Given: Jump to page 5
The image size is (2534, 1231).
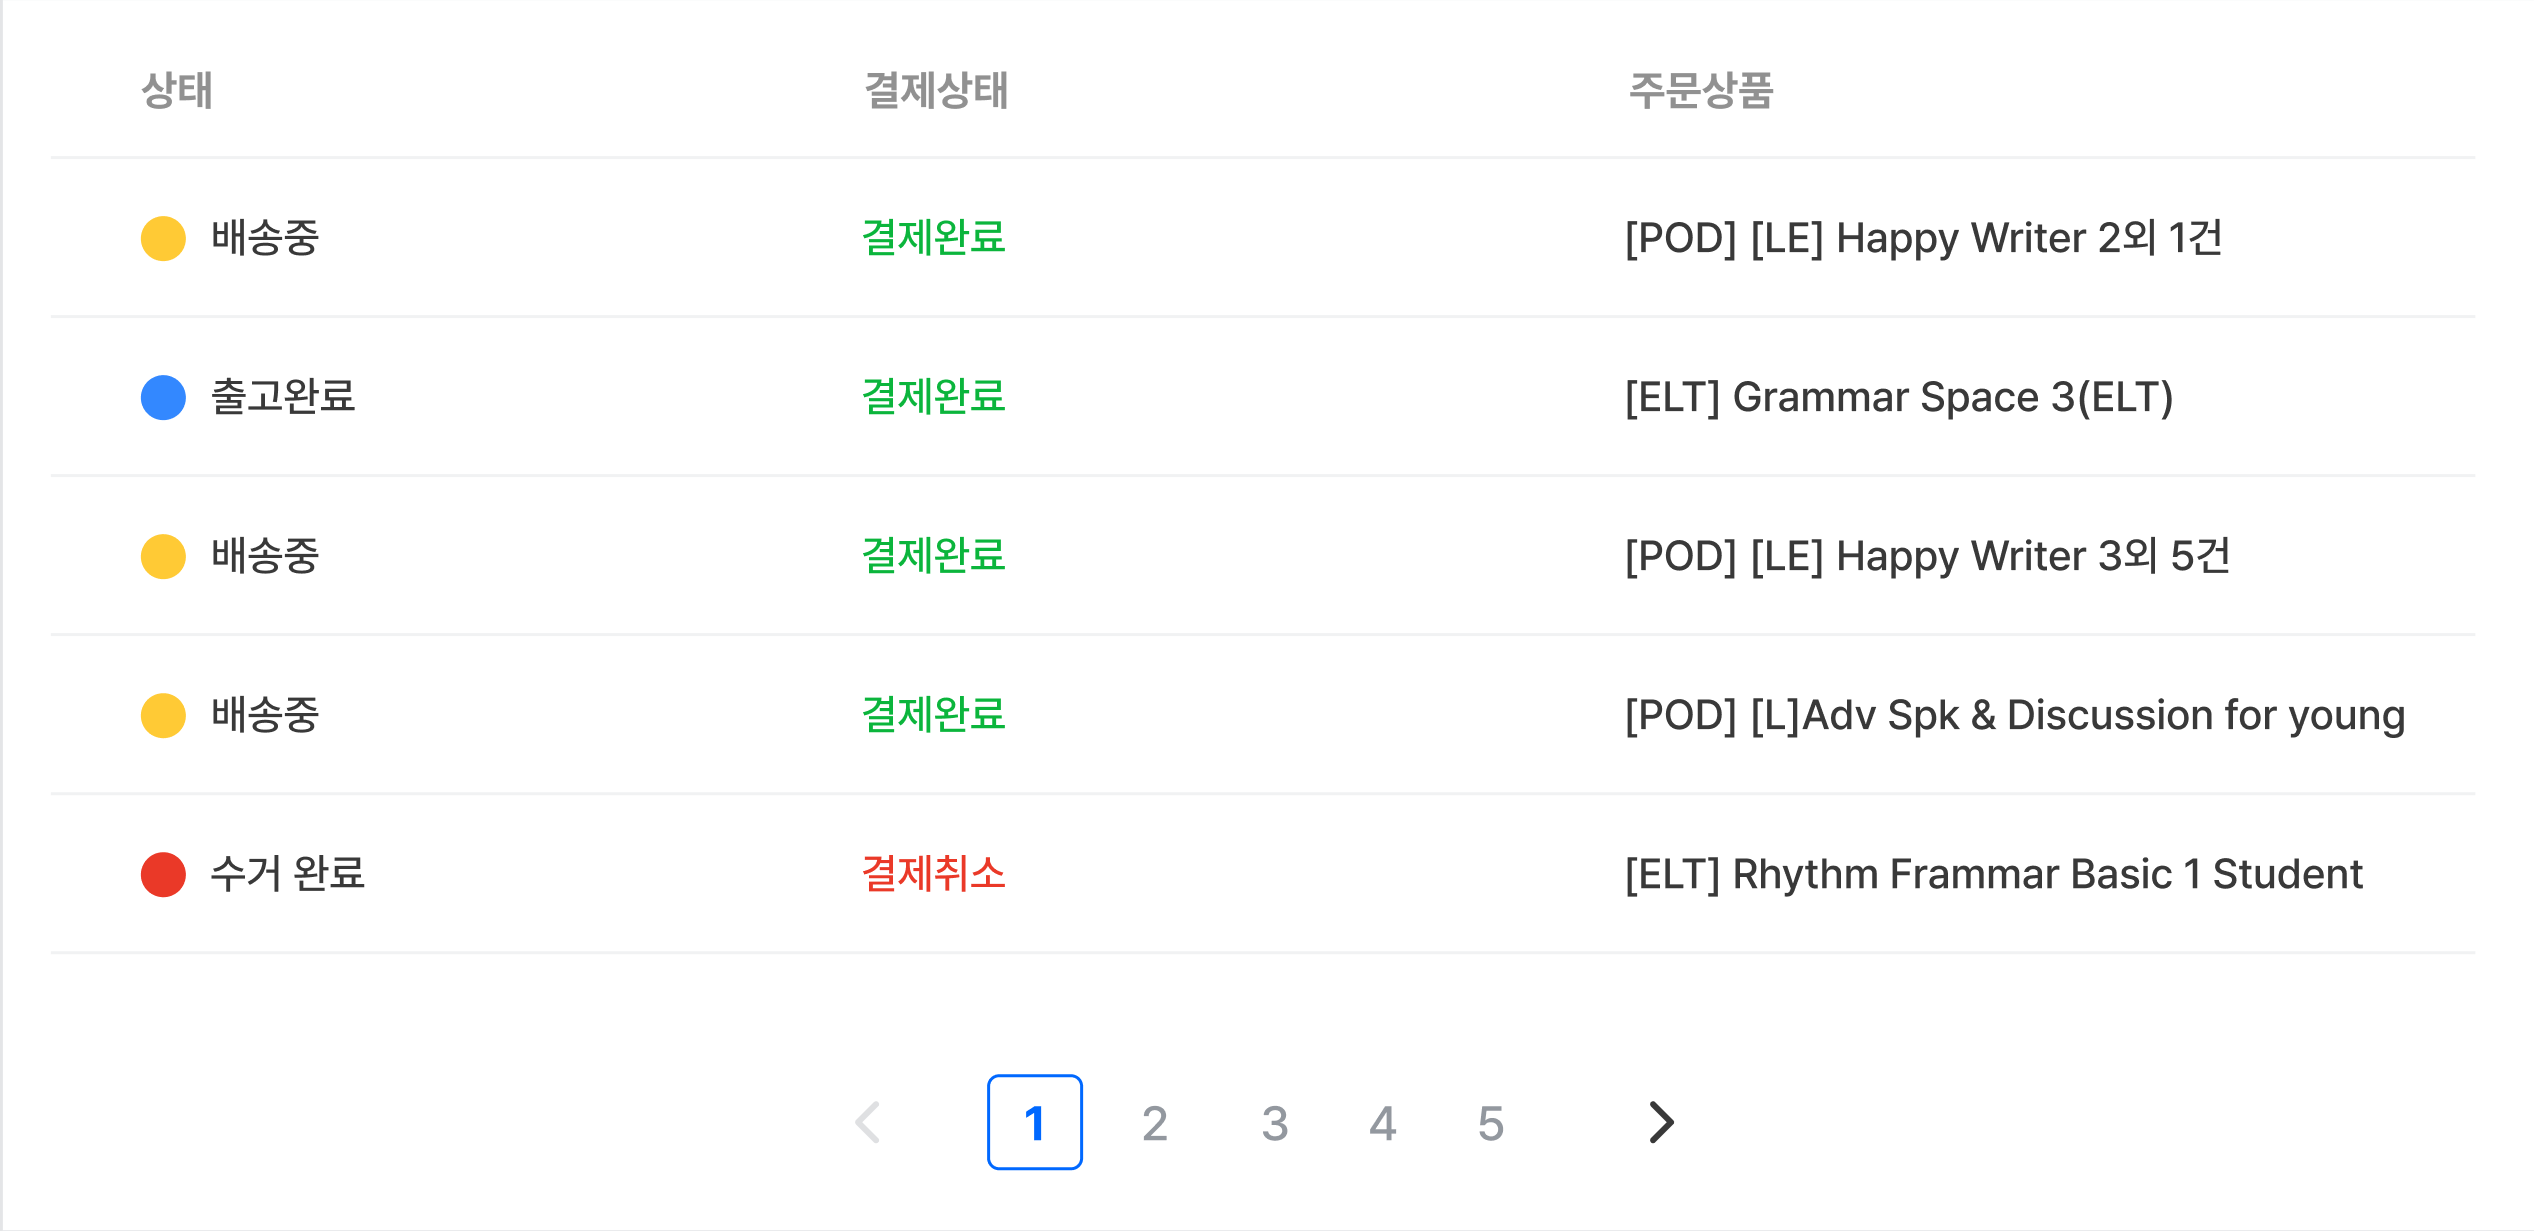Looking at the screenshot, I should point(1490,1123).
